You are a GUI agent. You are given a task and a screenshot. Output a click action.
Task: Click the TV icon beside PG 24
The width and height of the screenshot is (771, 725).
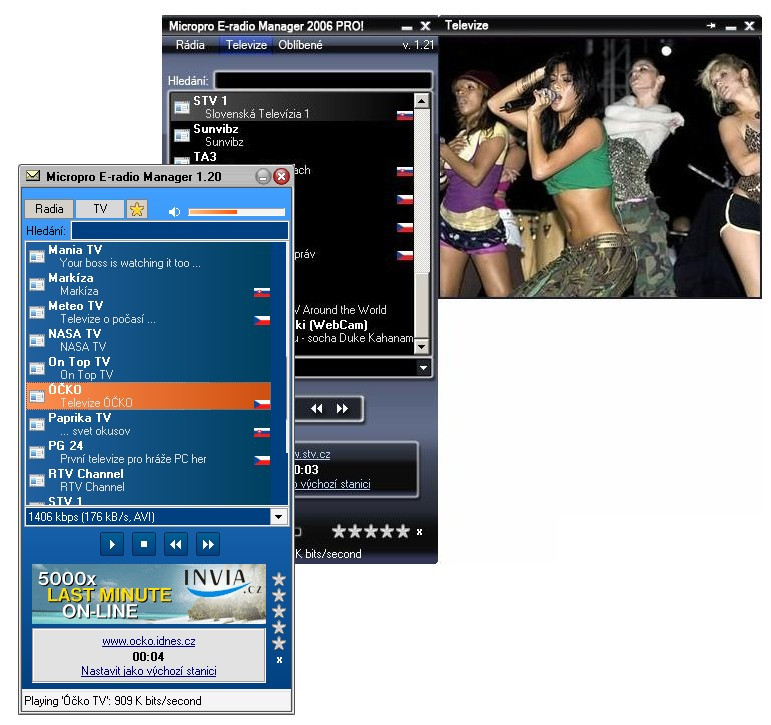click(x=37, y=453)
